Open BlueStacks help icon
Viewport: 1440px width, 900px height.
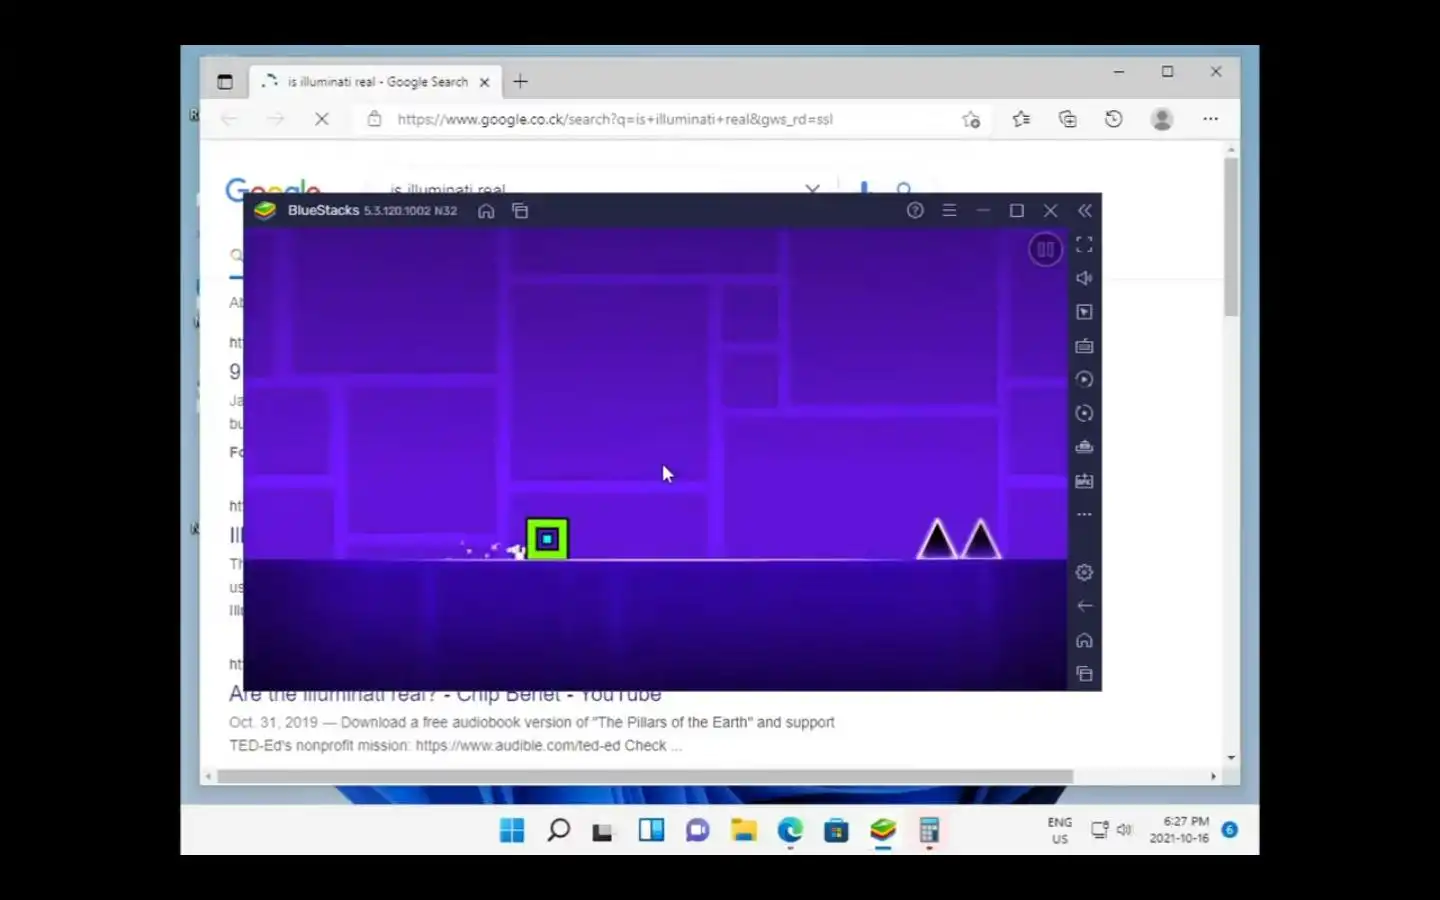pos(915,210)
